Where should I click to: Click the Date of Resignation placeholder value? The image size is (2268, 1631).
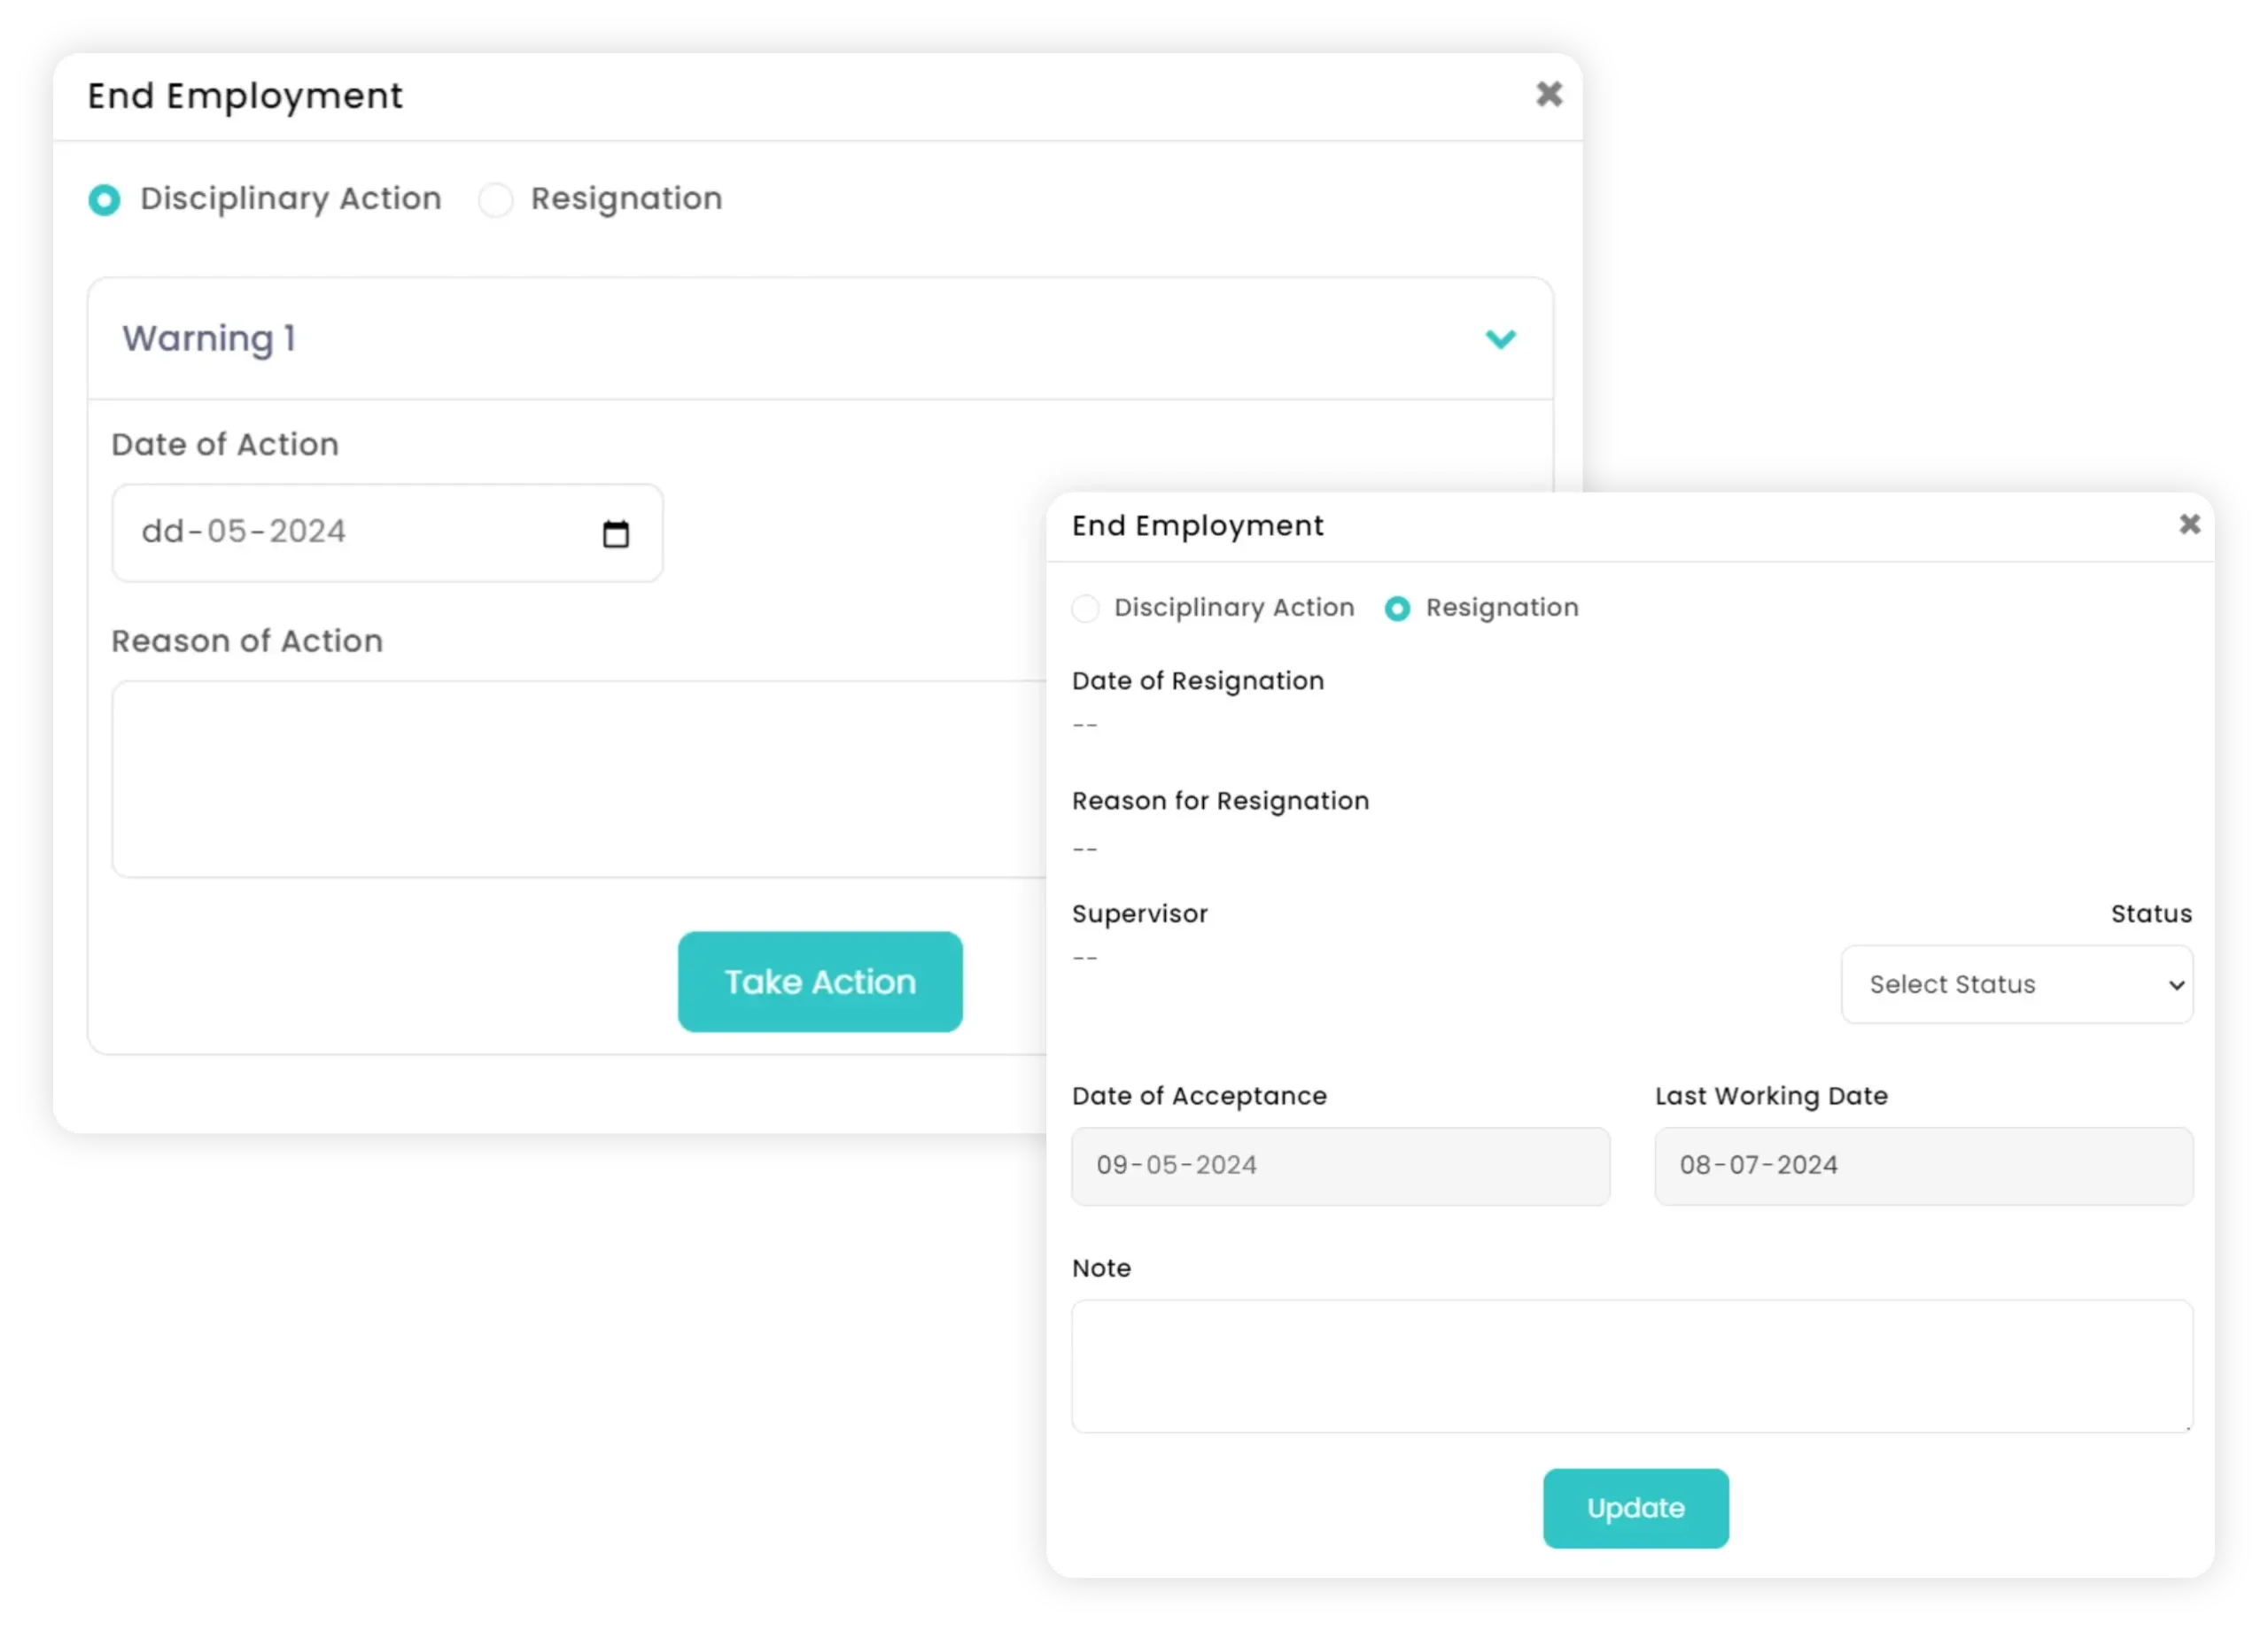(x=1086, y=724)
